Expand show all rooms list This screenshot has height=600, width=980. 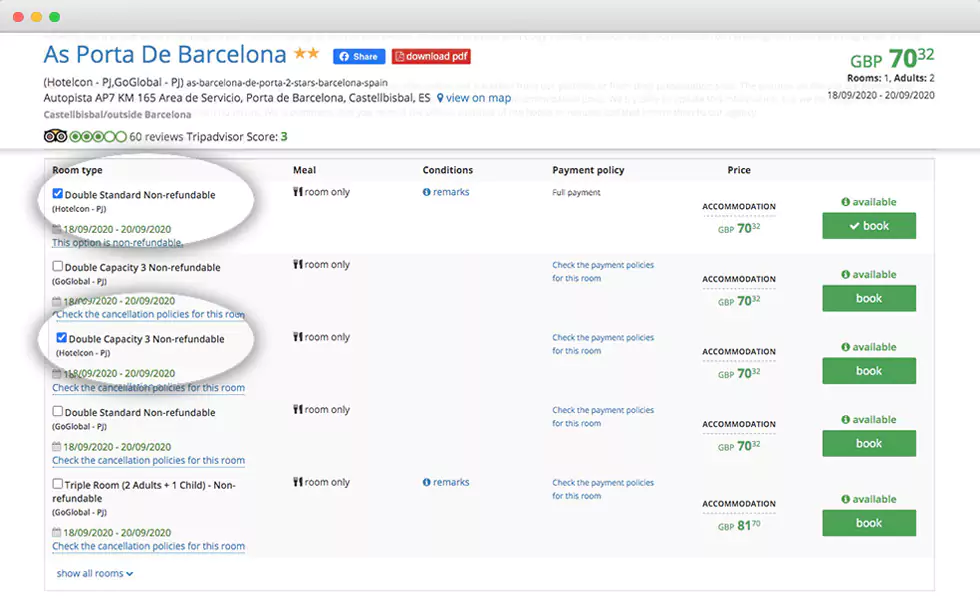pyautogui.click(x=95, y=574)
